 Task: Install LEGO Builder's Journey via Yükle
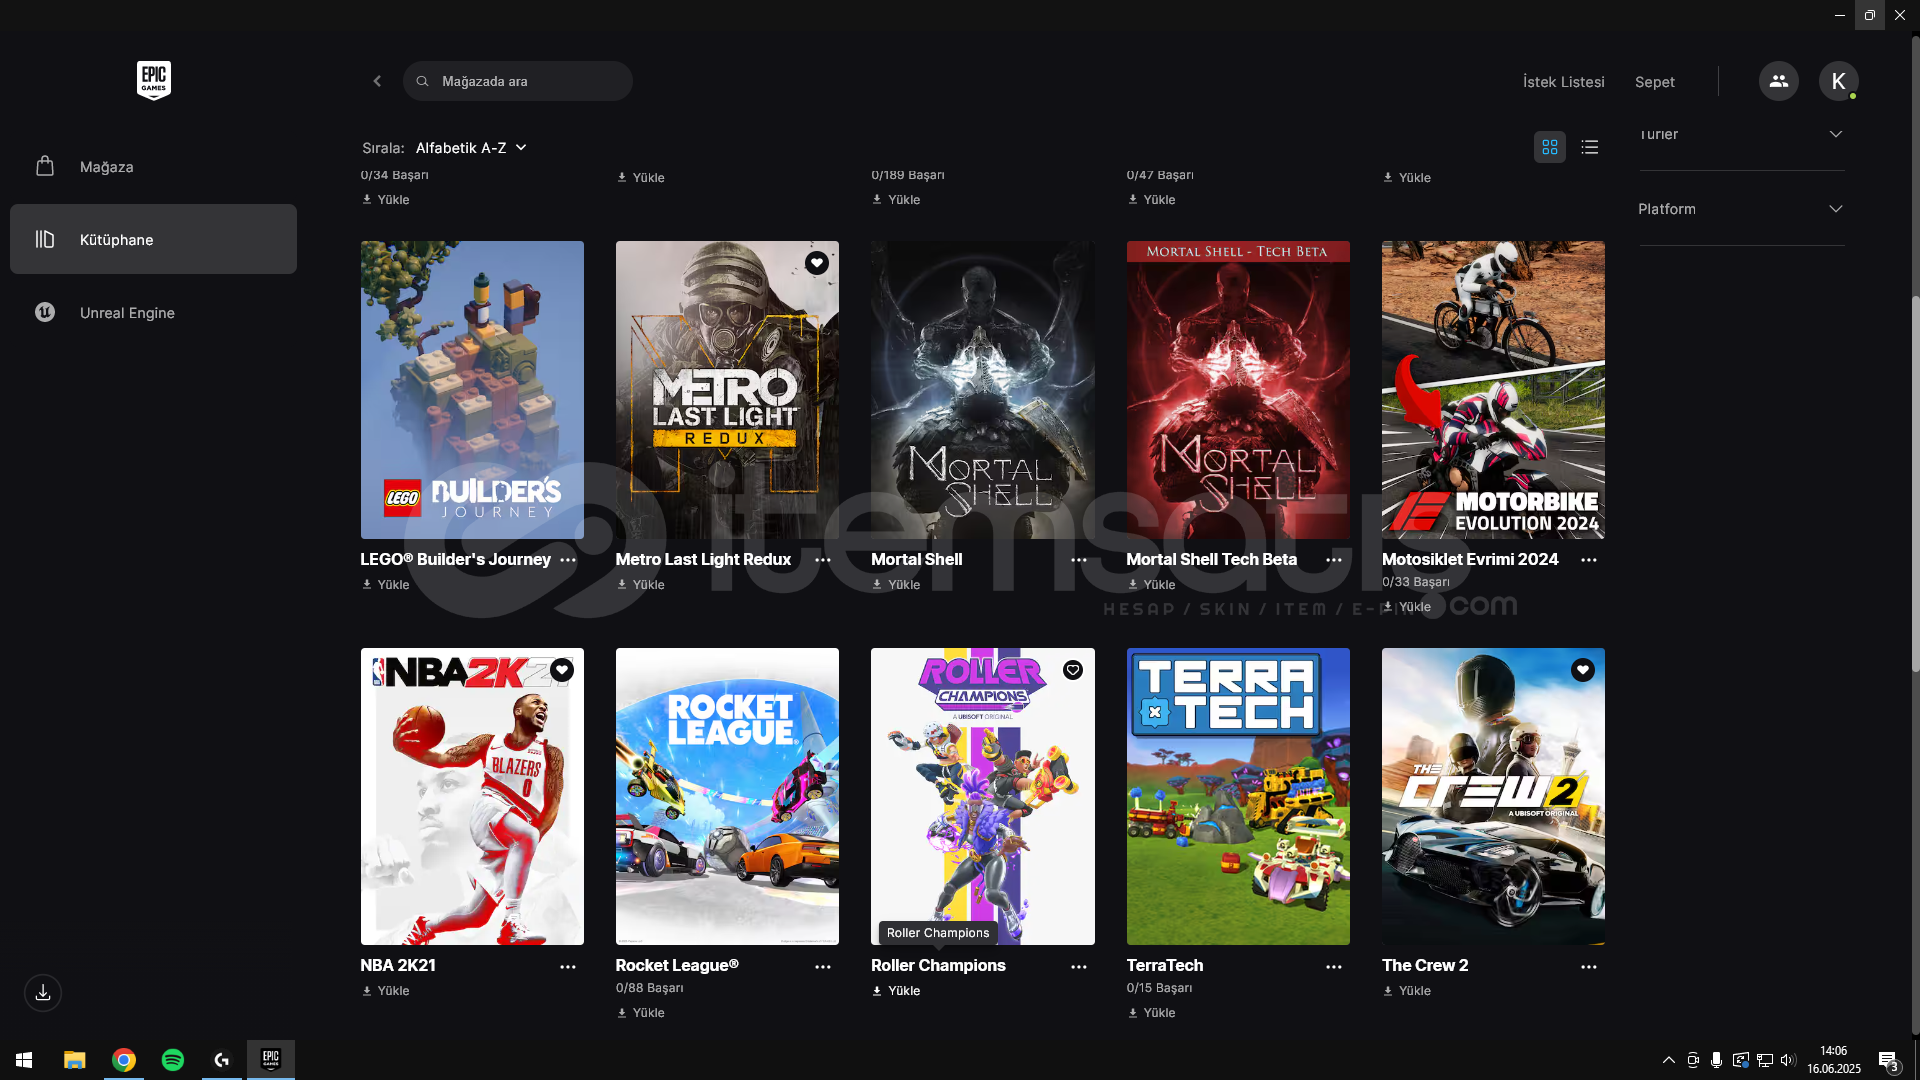pos(386,585)
